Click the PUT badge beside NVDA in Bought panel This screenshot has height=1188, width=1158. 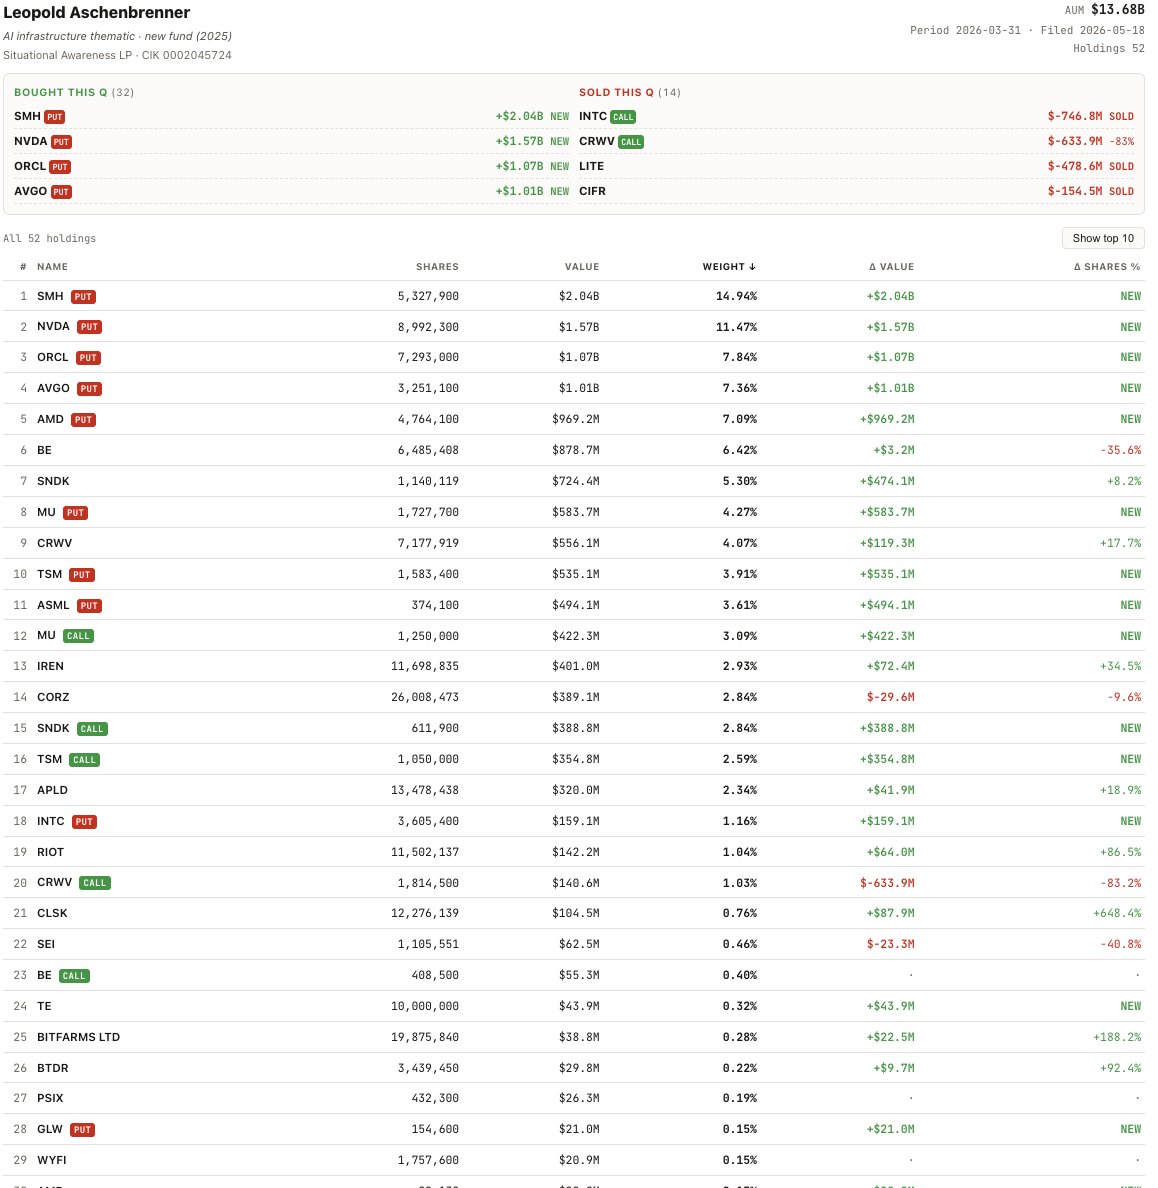(61, 142)
